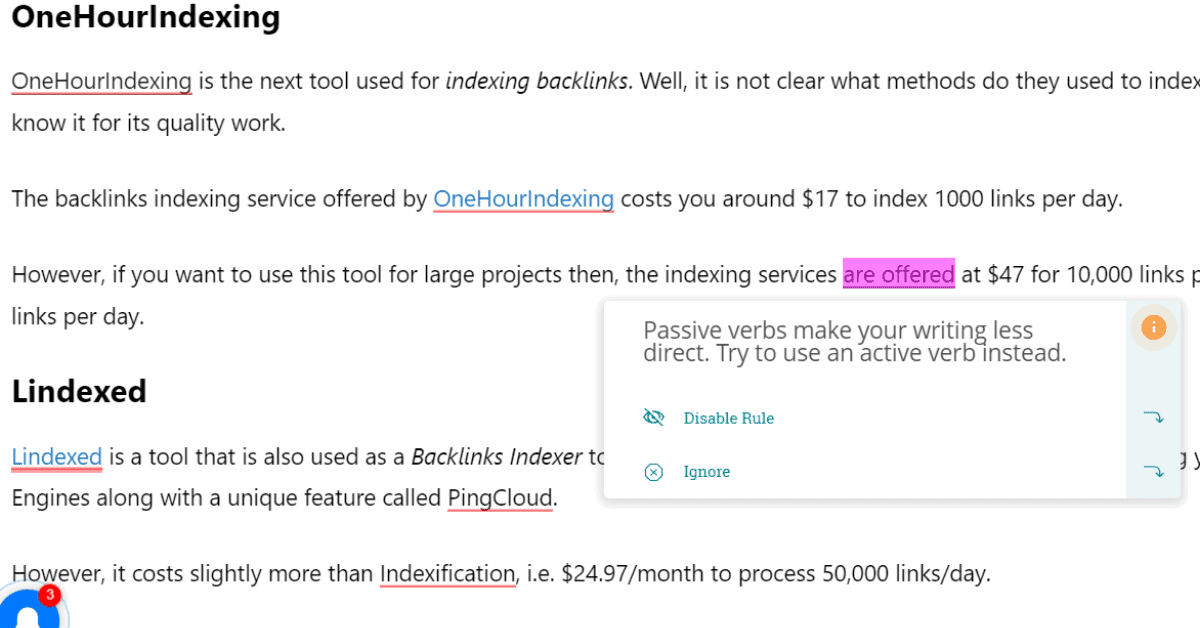Click the underlined word Indexification
Screen dimensions: 1200x628
[447, 574]
